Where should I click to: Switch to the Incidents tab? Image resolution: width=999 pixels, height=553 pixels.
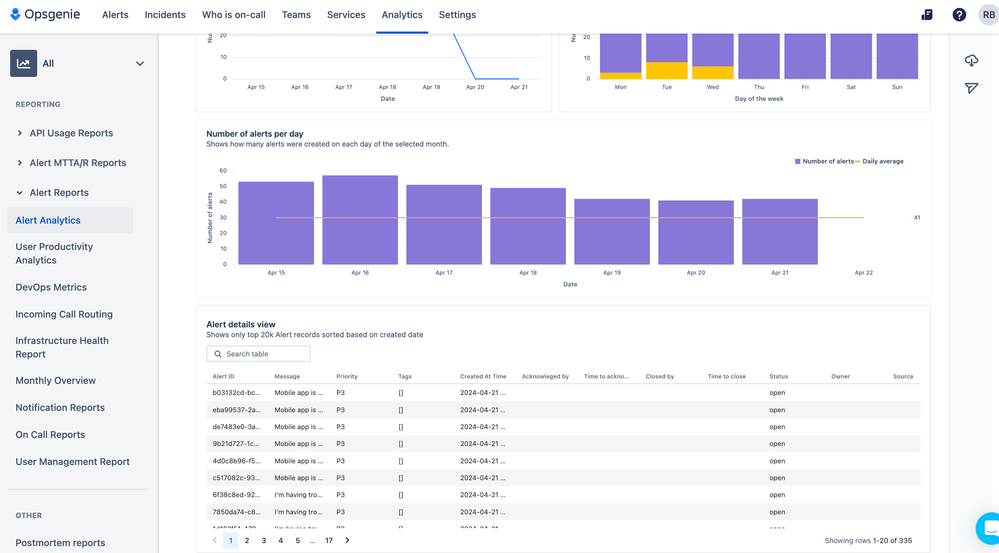tap(165, 15)
